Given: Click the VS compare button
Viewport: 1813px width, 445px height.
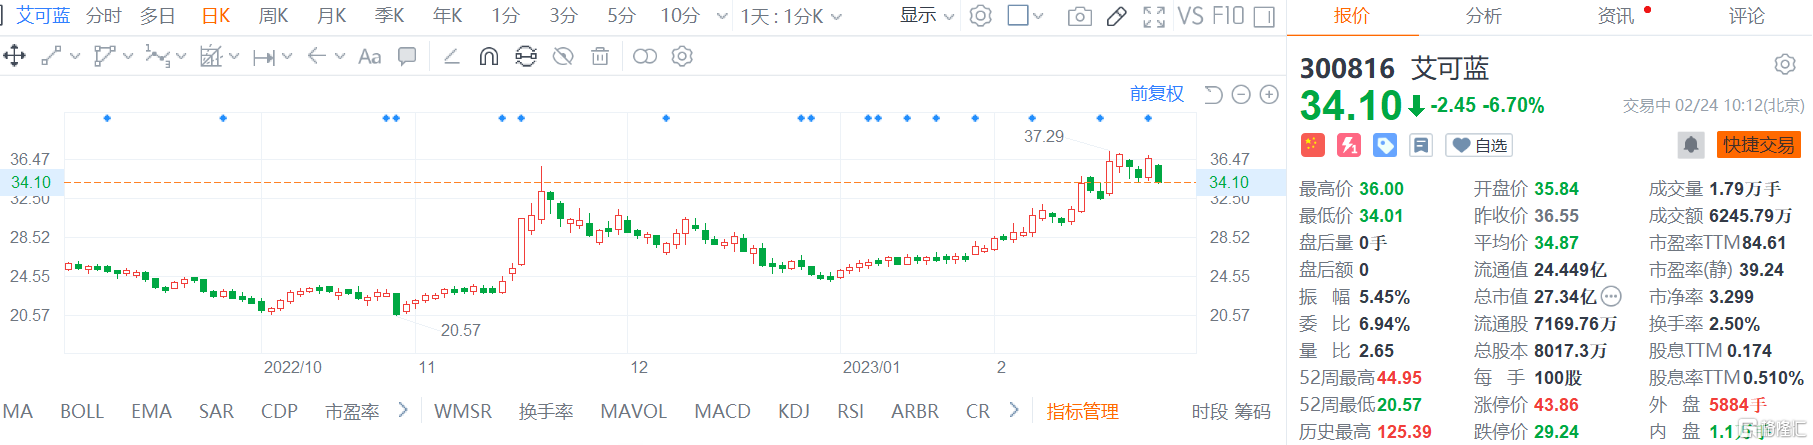Looking at the screenshot, I should [x=1191, y=16].
